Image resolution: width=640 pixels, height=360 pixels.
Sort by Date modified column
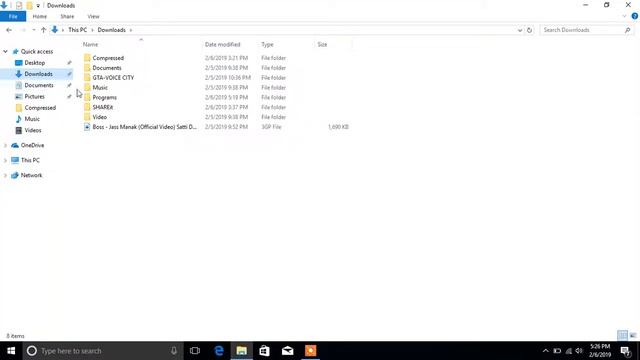[x=222, y=44]
